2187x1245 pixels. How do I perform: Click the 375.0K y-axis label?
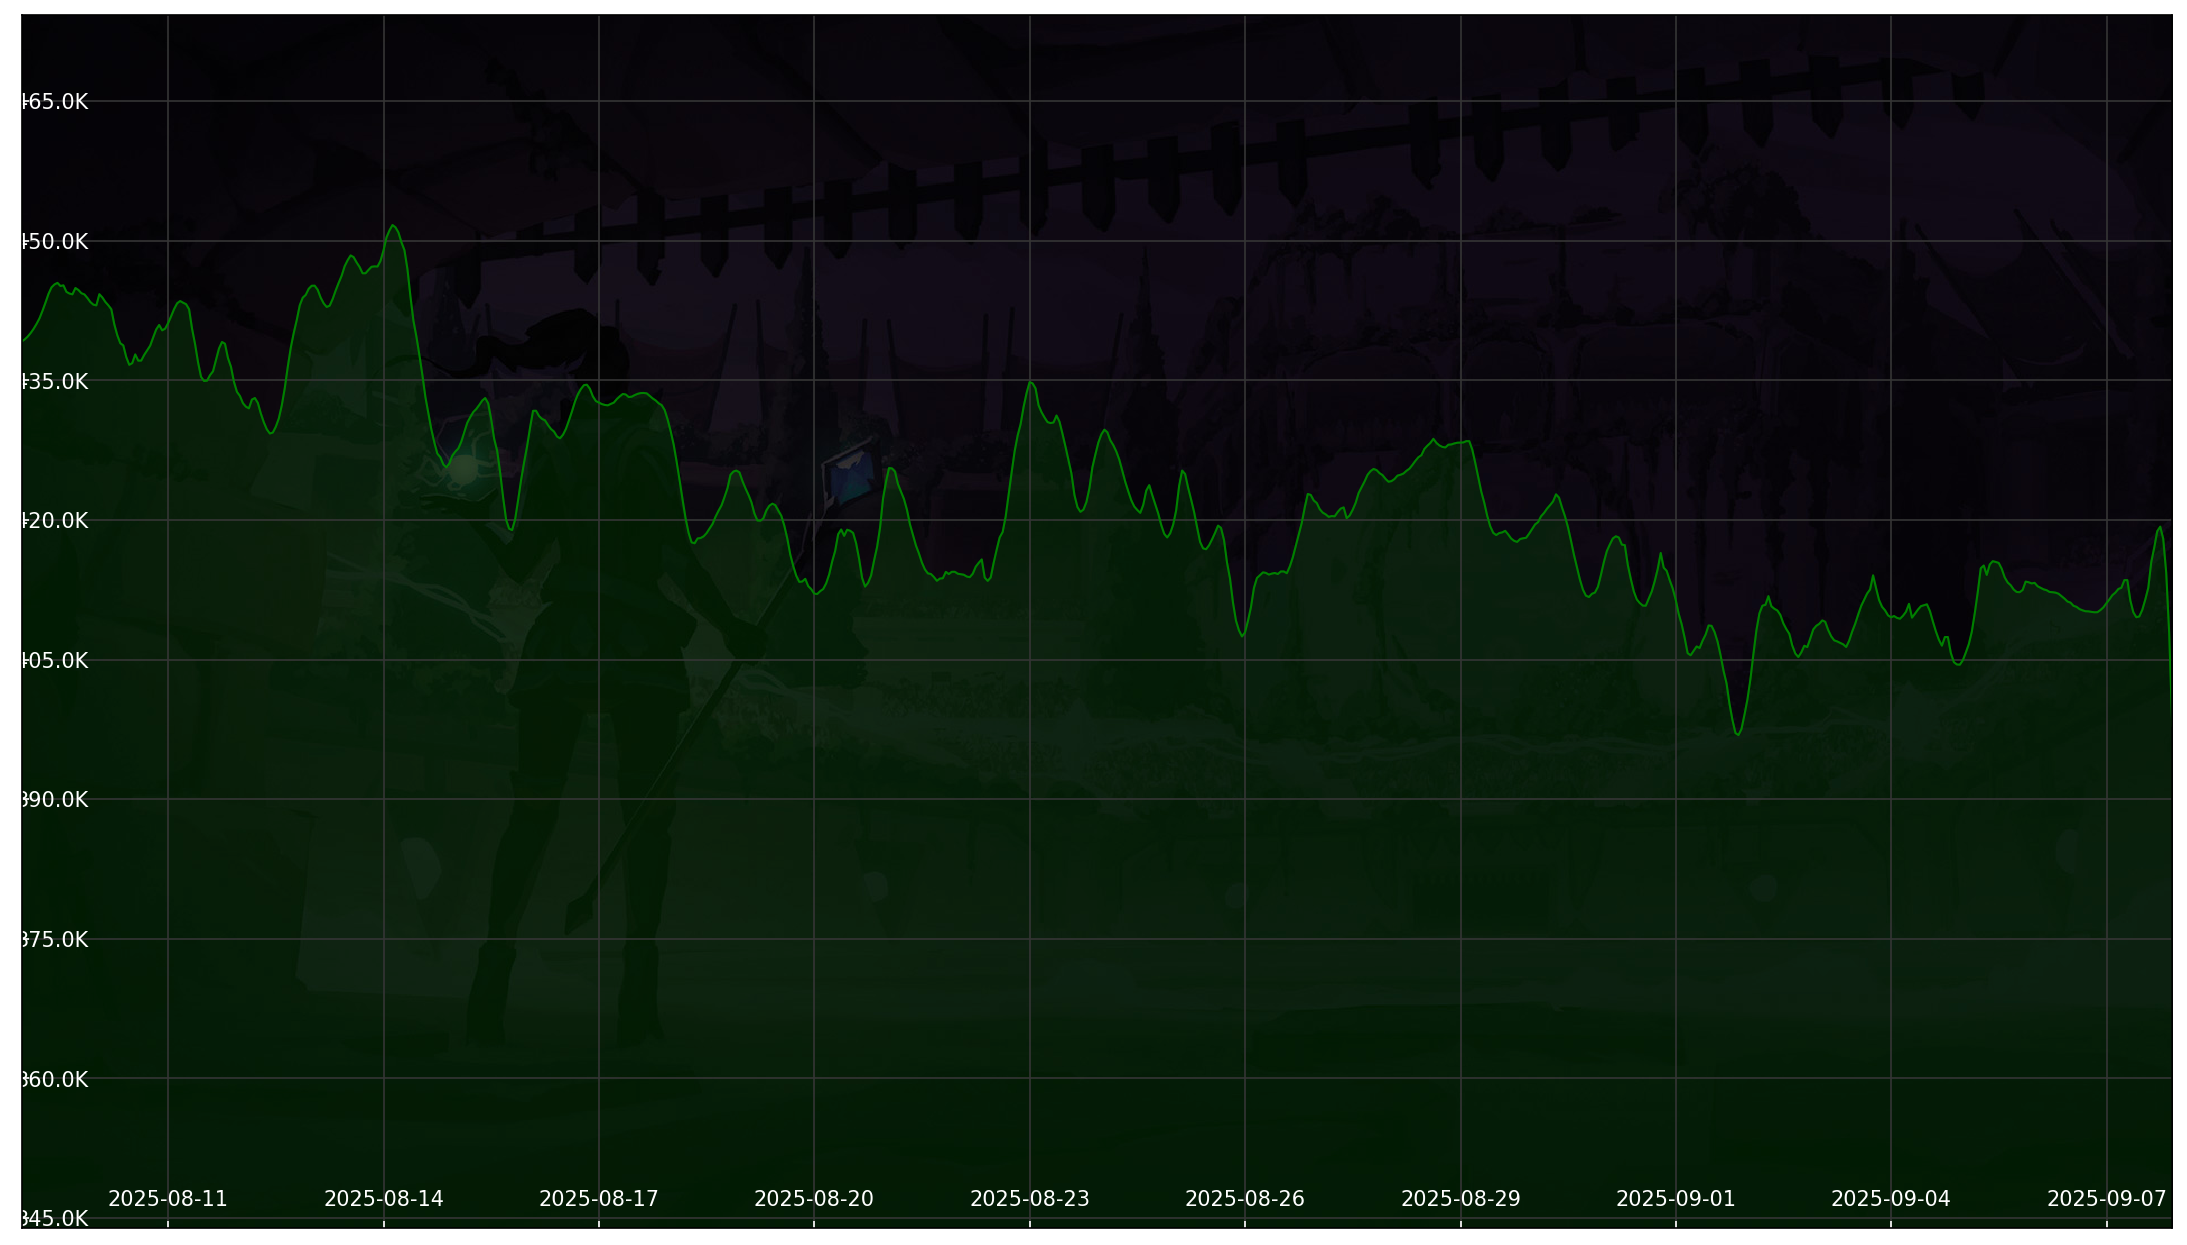(55, 939)
